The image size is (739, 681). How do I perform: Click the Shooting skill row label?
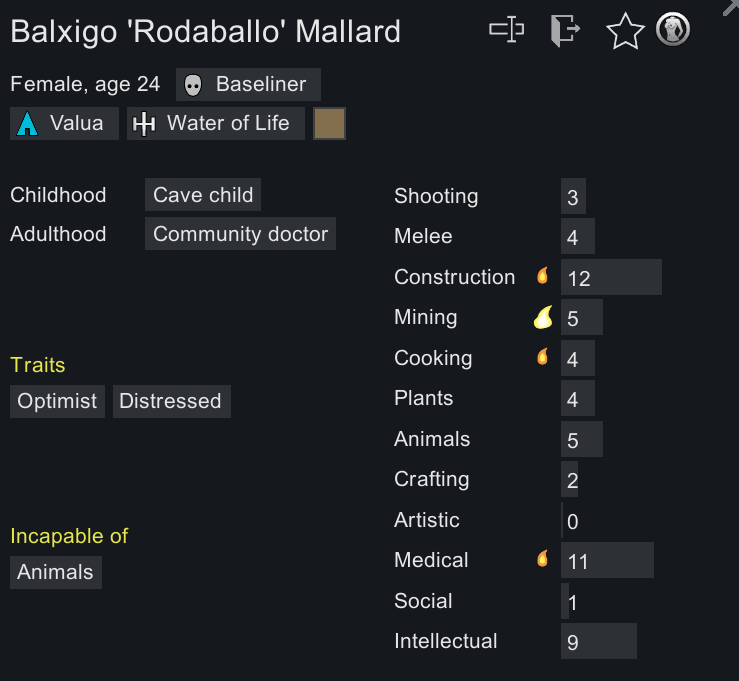[x=436, y=196]
